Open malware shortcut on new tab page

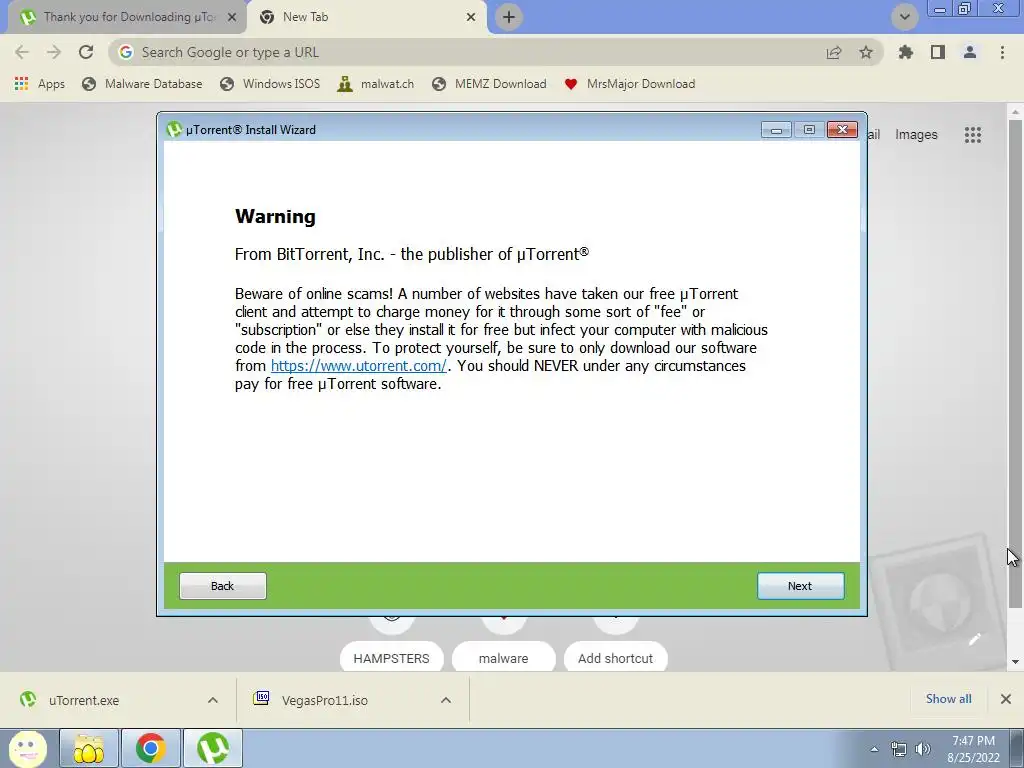503,658
